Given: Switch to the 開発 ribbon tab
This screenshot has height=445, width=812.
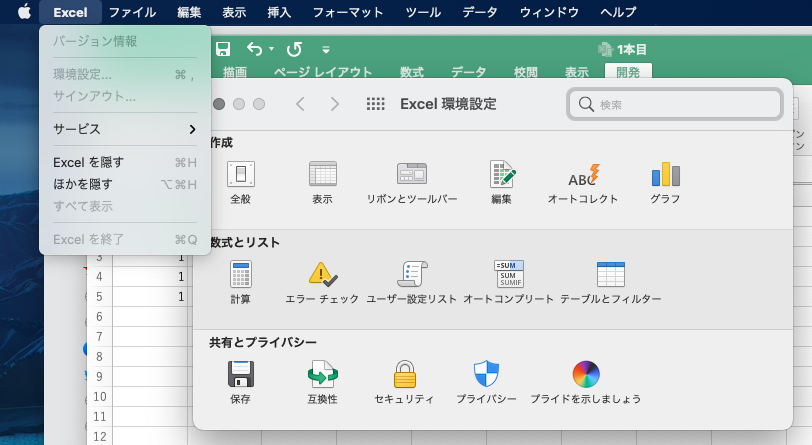Looking at the screenshot, I should [x=628, y=72].
